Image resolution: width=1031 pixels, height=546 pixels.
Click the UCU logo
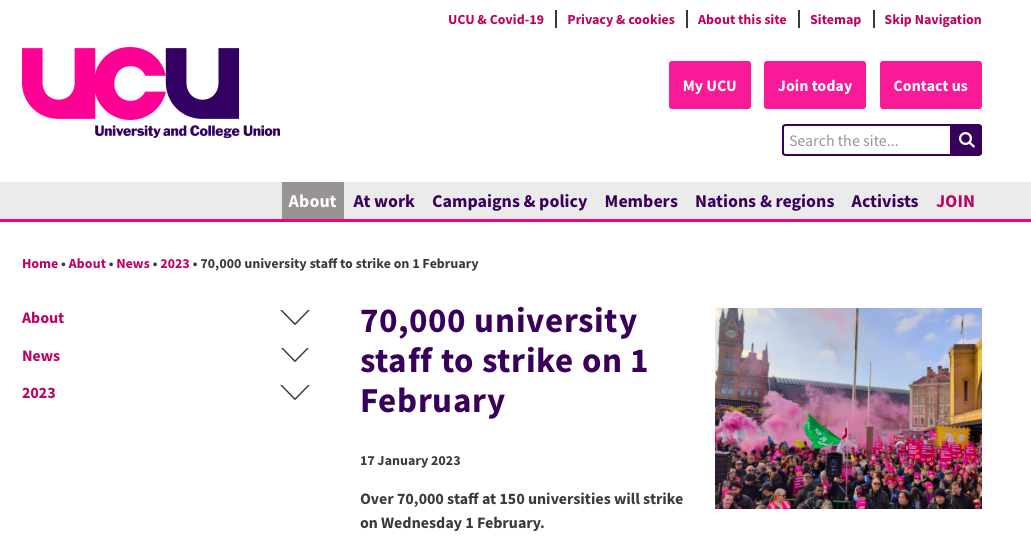pyautogui.click(x=151, y=93)
